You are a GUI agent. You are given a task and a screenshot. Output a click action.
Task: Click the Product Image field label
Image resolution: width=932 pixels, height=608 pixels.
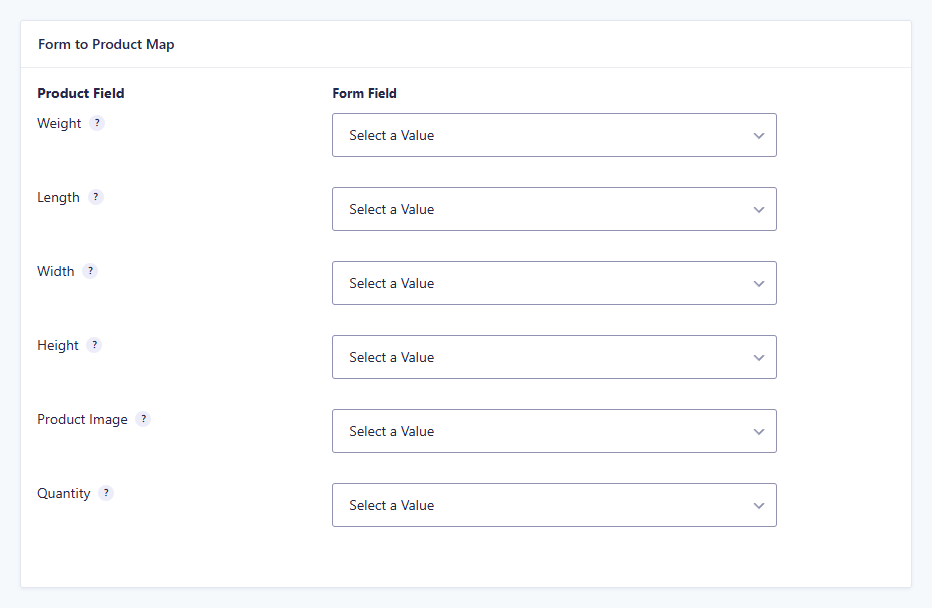82,420
